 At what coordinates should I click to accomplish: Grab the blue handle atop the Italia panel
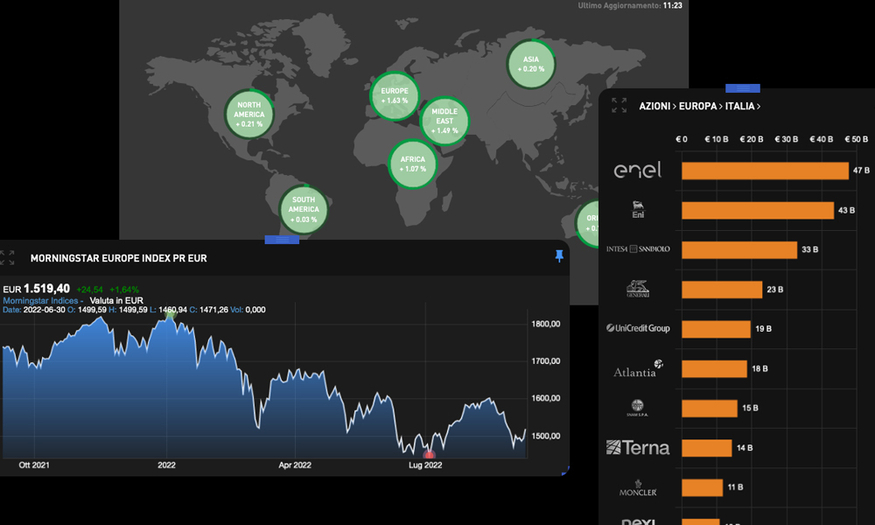coord(743,88)
